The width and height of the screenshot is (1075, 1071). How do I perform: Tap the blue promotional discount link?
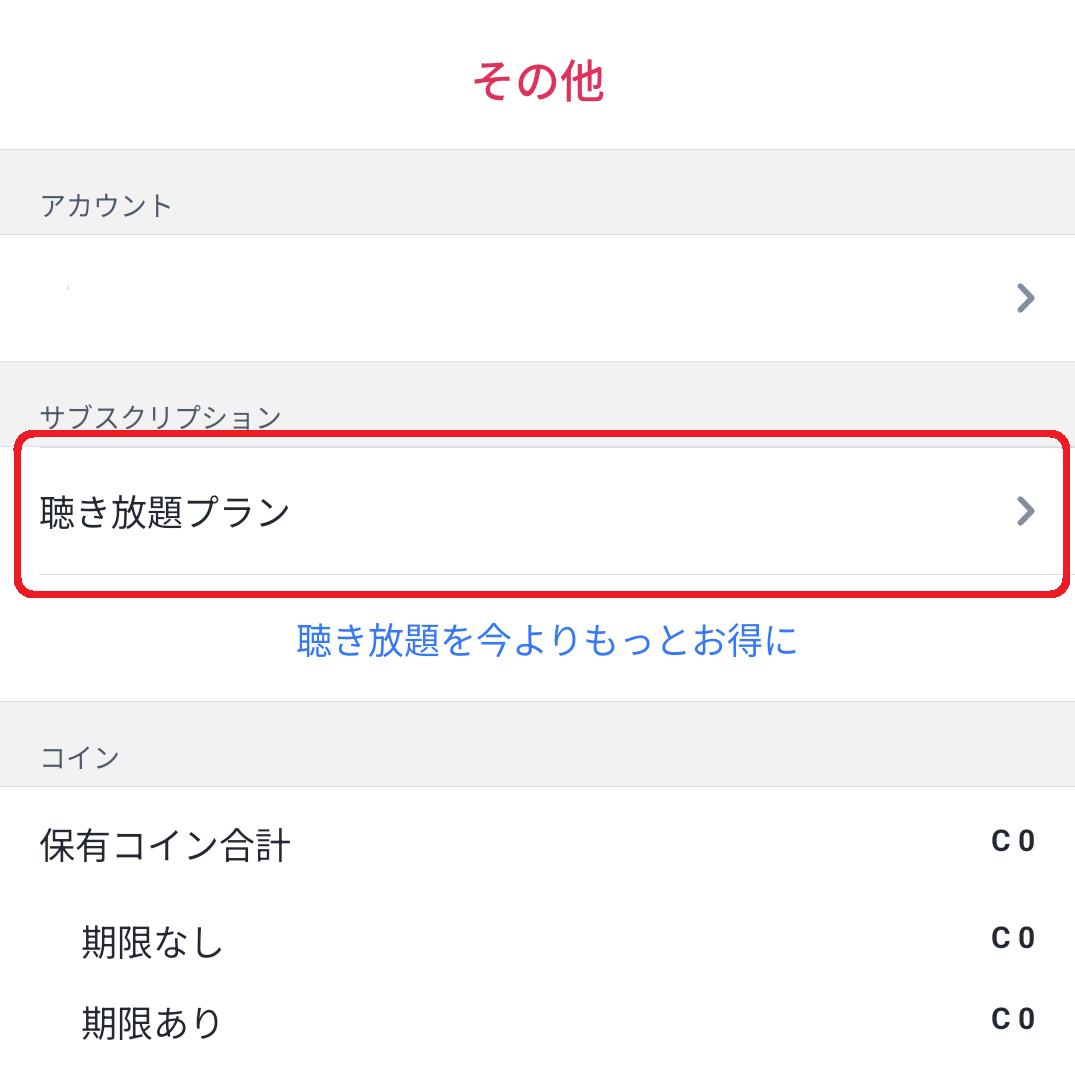[x=546, y=644]
